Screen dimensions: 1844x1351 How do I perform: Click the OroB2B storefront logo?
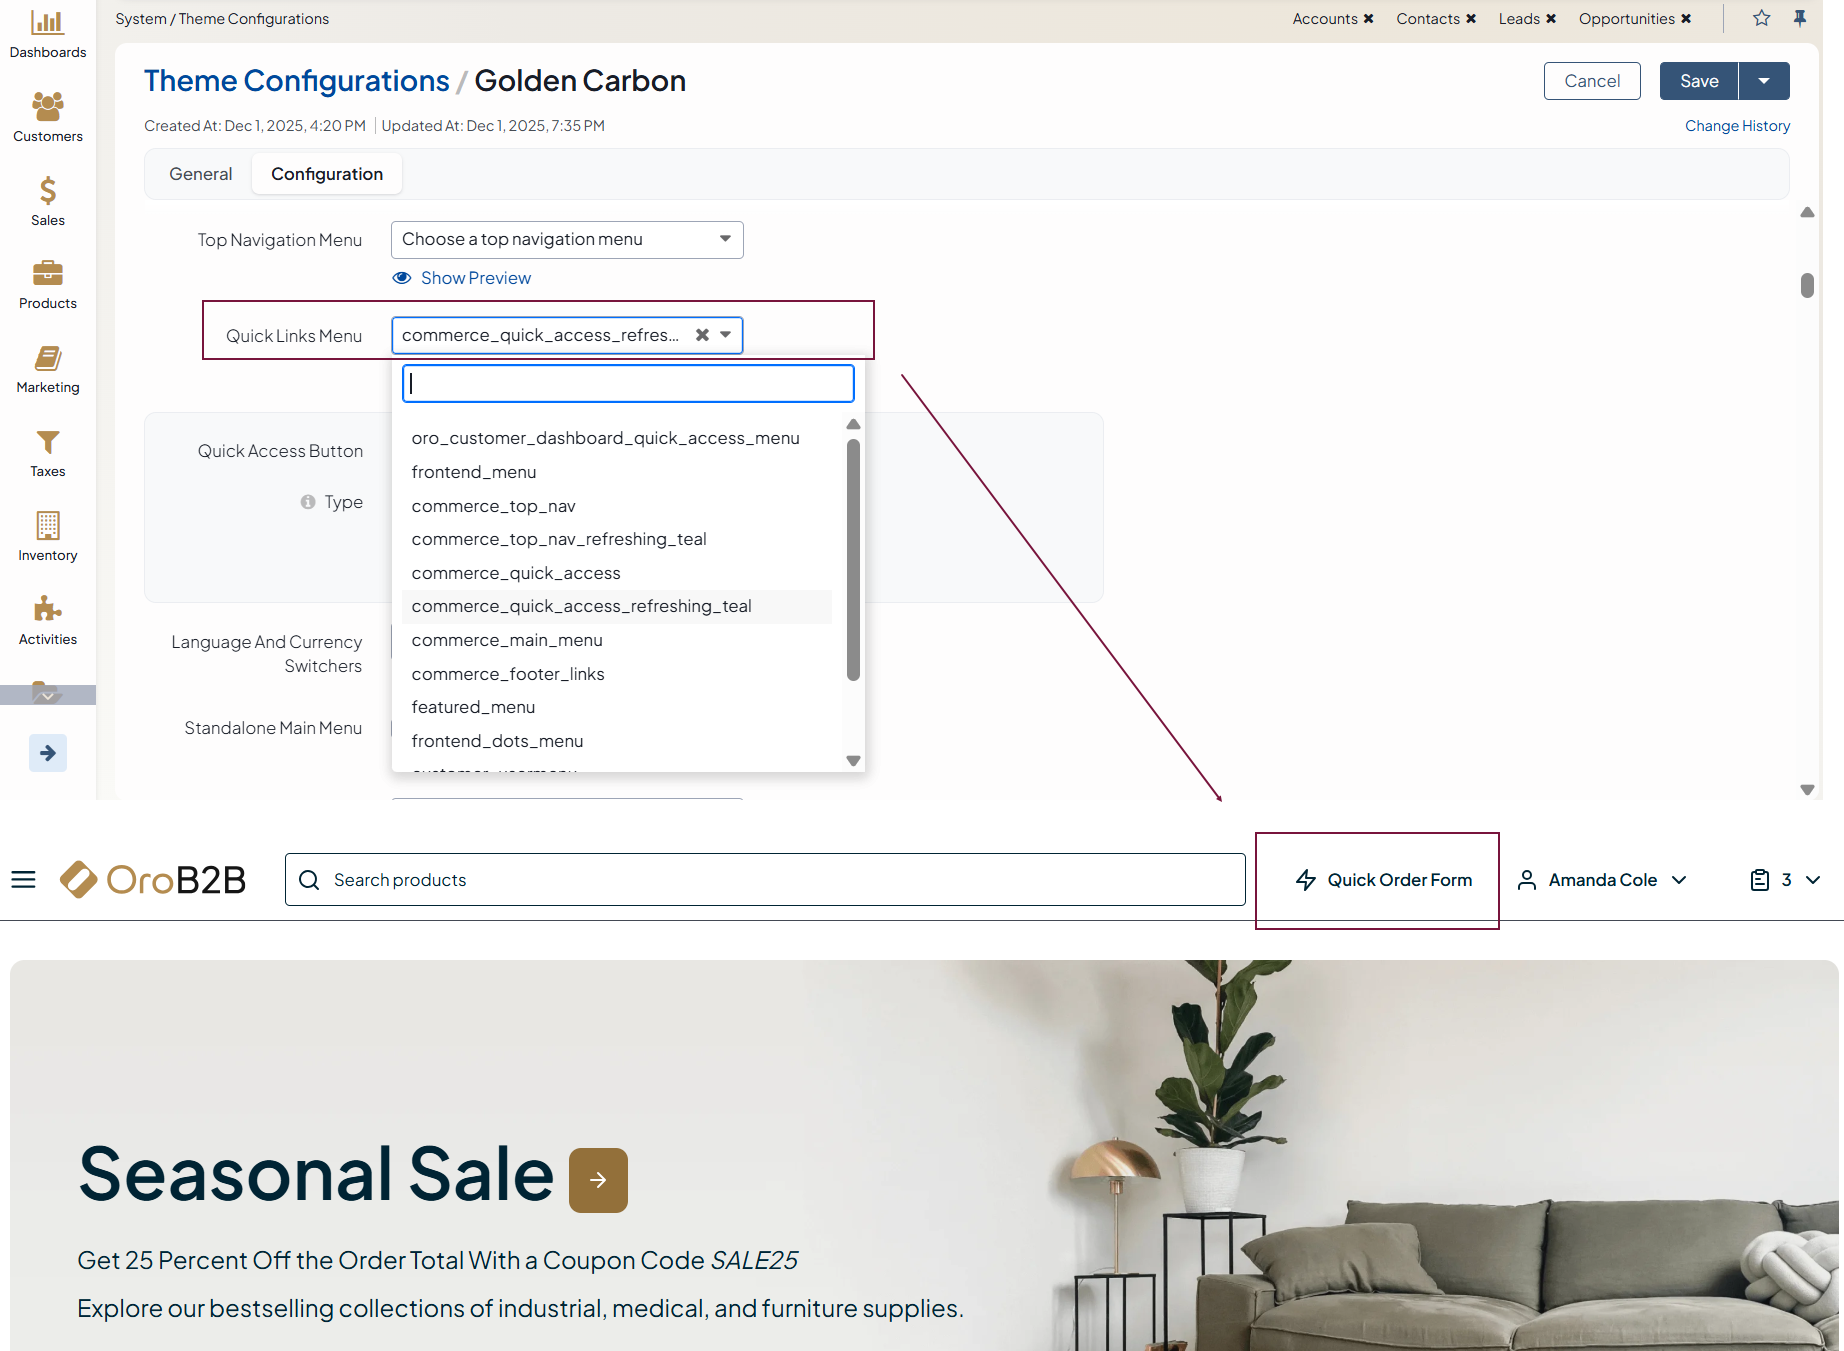tap(153, 880)
